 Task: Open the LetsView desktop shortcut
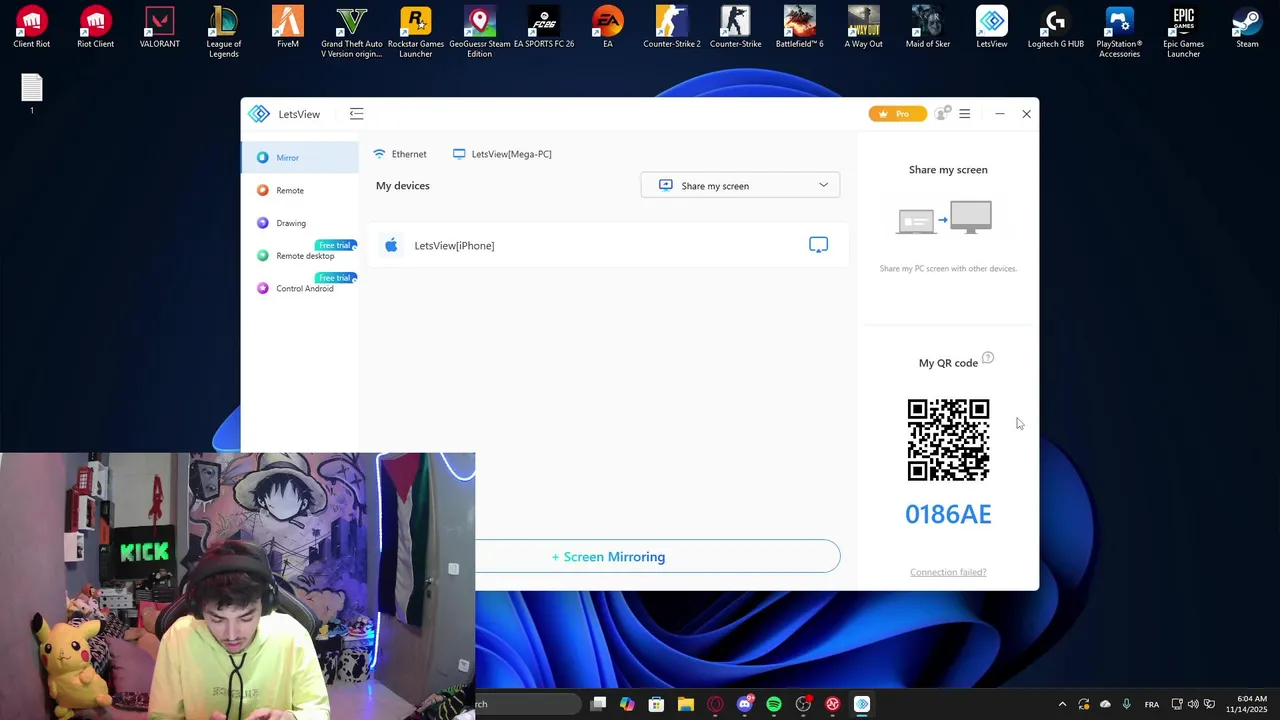(992, 28)
